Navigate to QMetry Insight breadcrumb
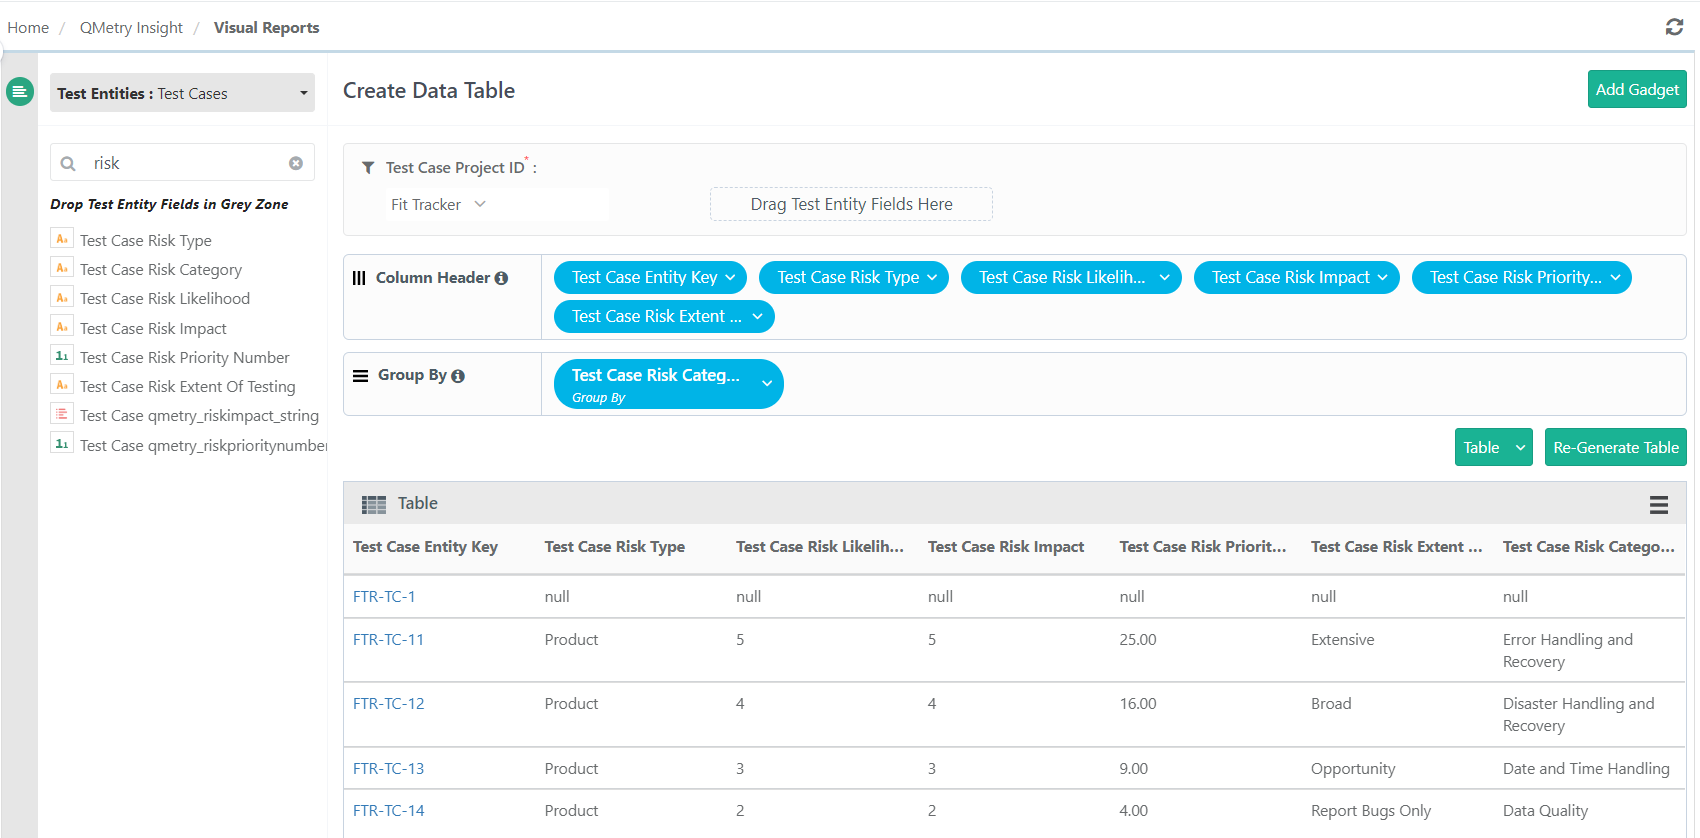The height and width of the screenshot is (838, 1700). (131, 28)
